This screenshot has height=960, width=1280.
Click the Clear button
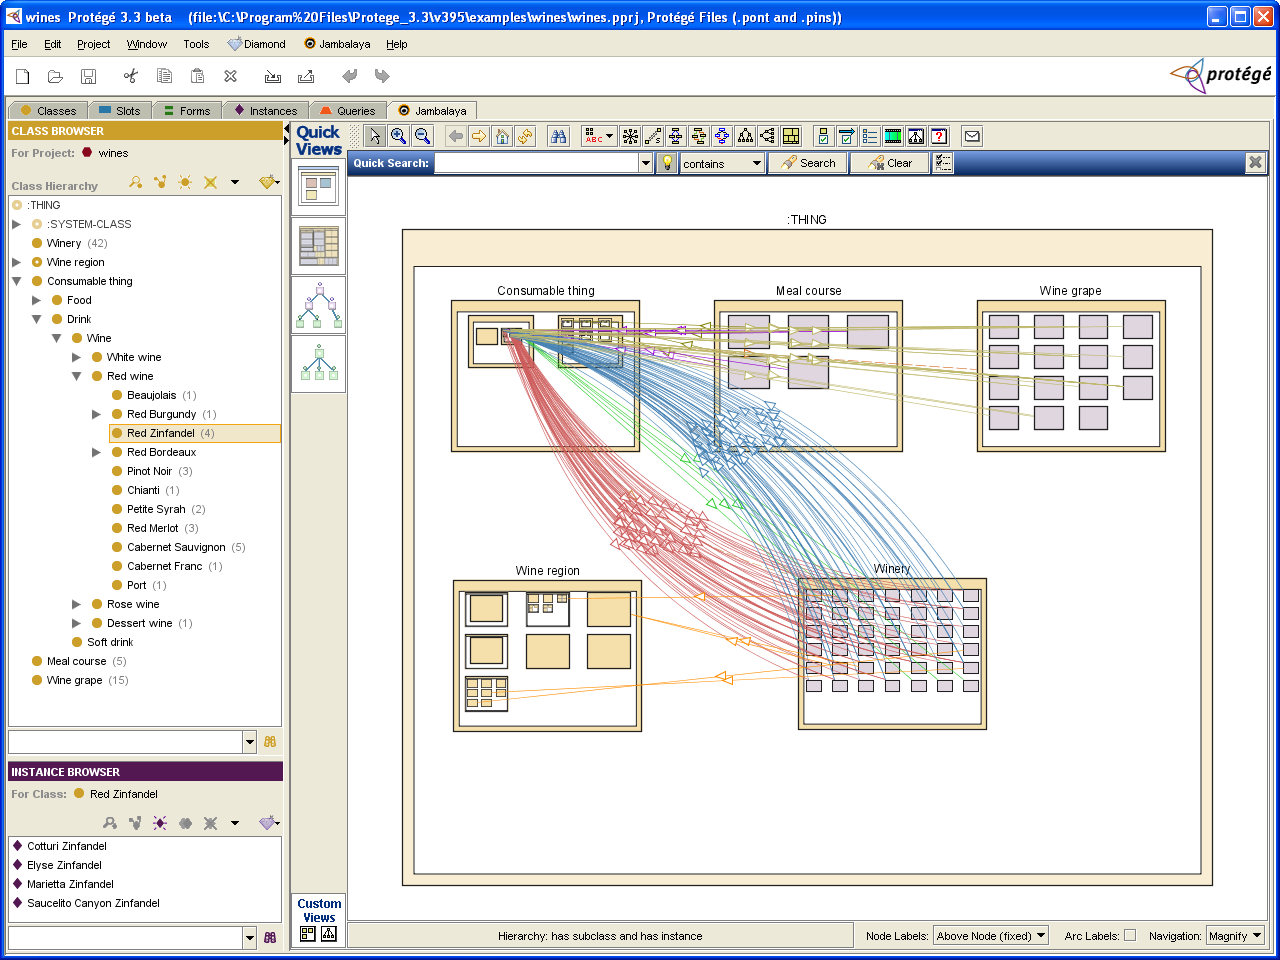[x=890, y=163]
